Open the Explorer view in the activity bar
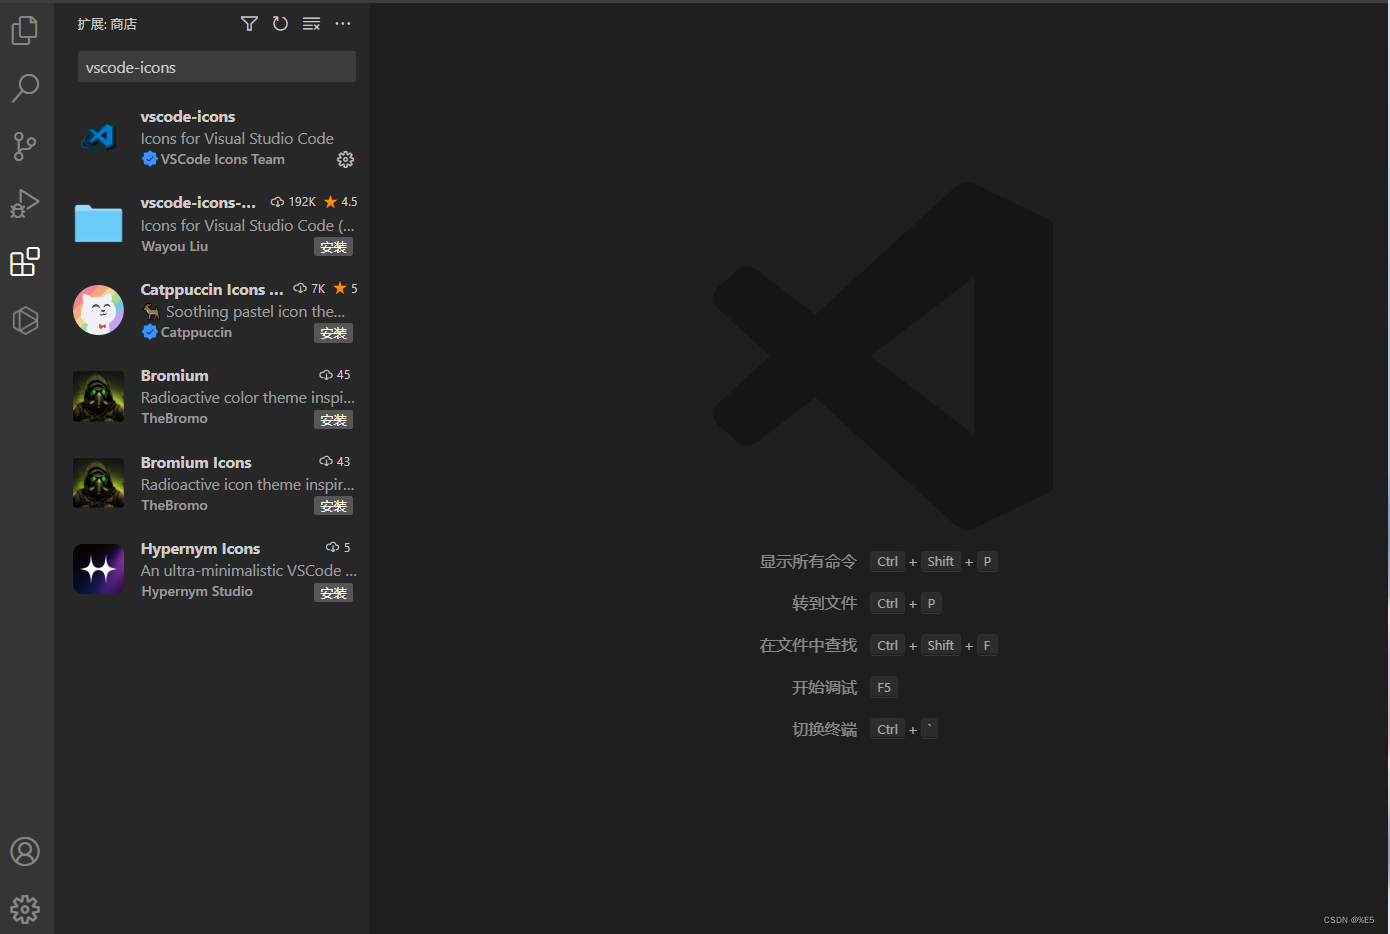This screenshot has height=934, width=1390. 25,30
